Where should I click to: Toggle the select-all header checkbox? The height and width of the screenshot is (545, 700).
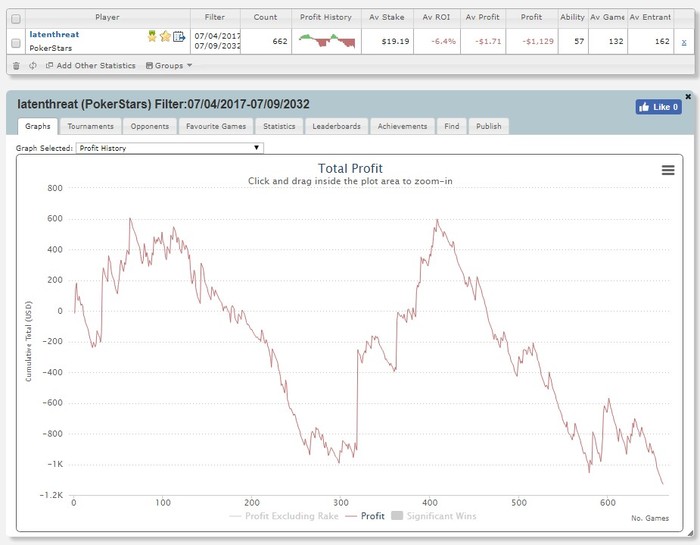tap(16, 19)
